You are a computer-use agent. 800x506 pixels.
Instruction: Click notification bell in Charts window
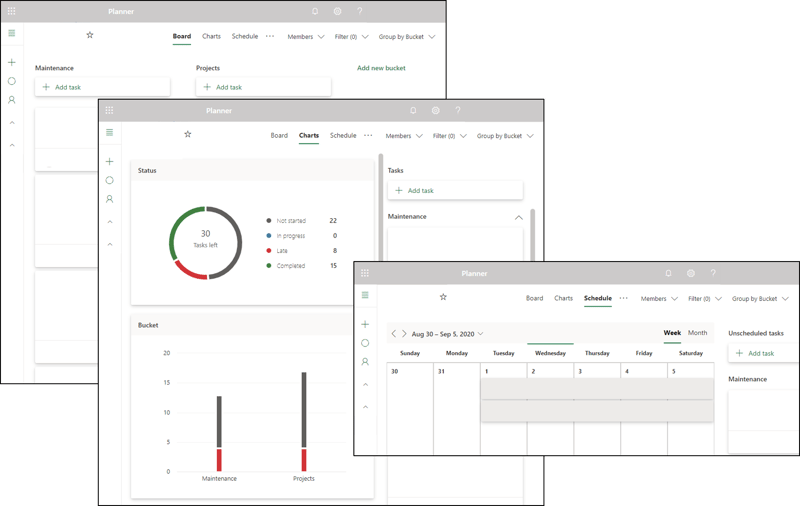413,110
